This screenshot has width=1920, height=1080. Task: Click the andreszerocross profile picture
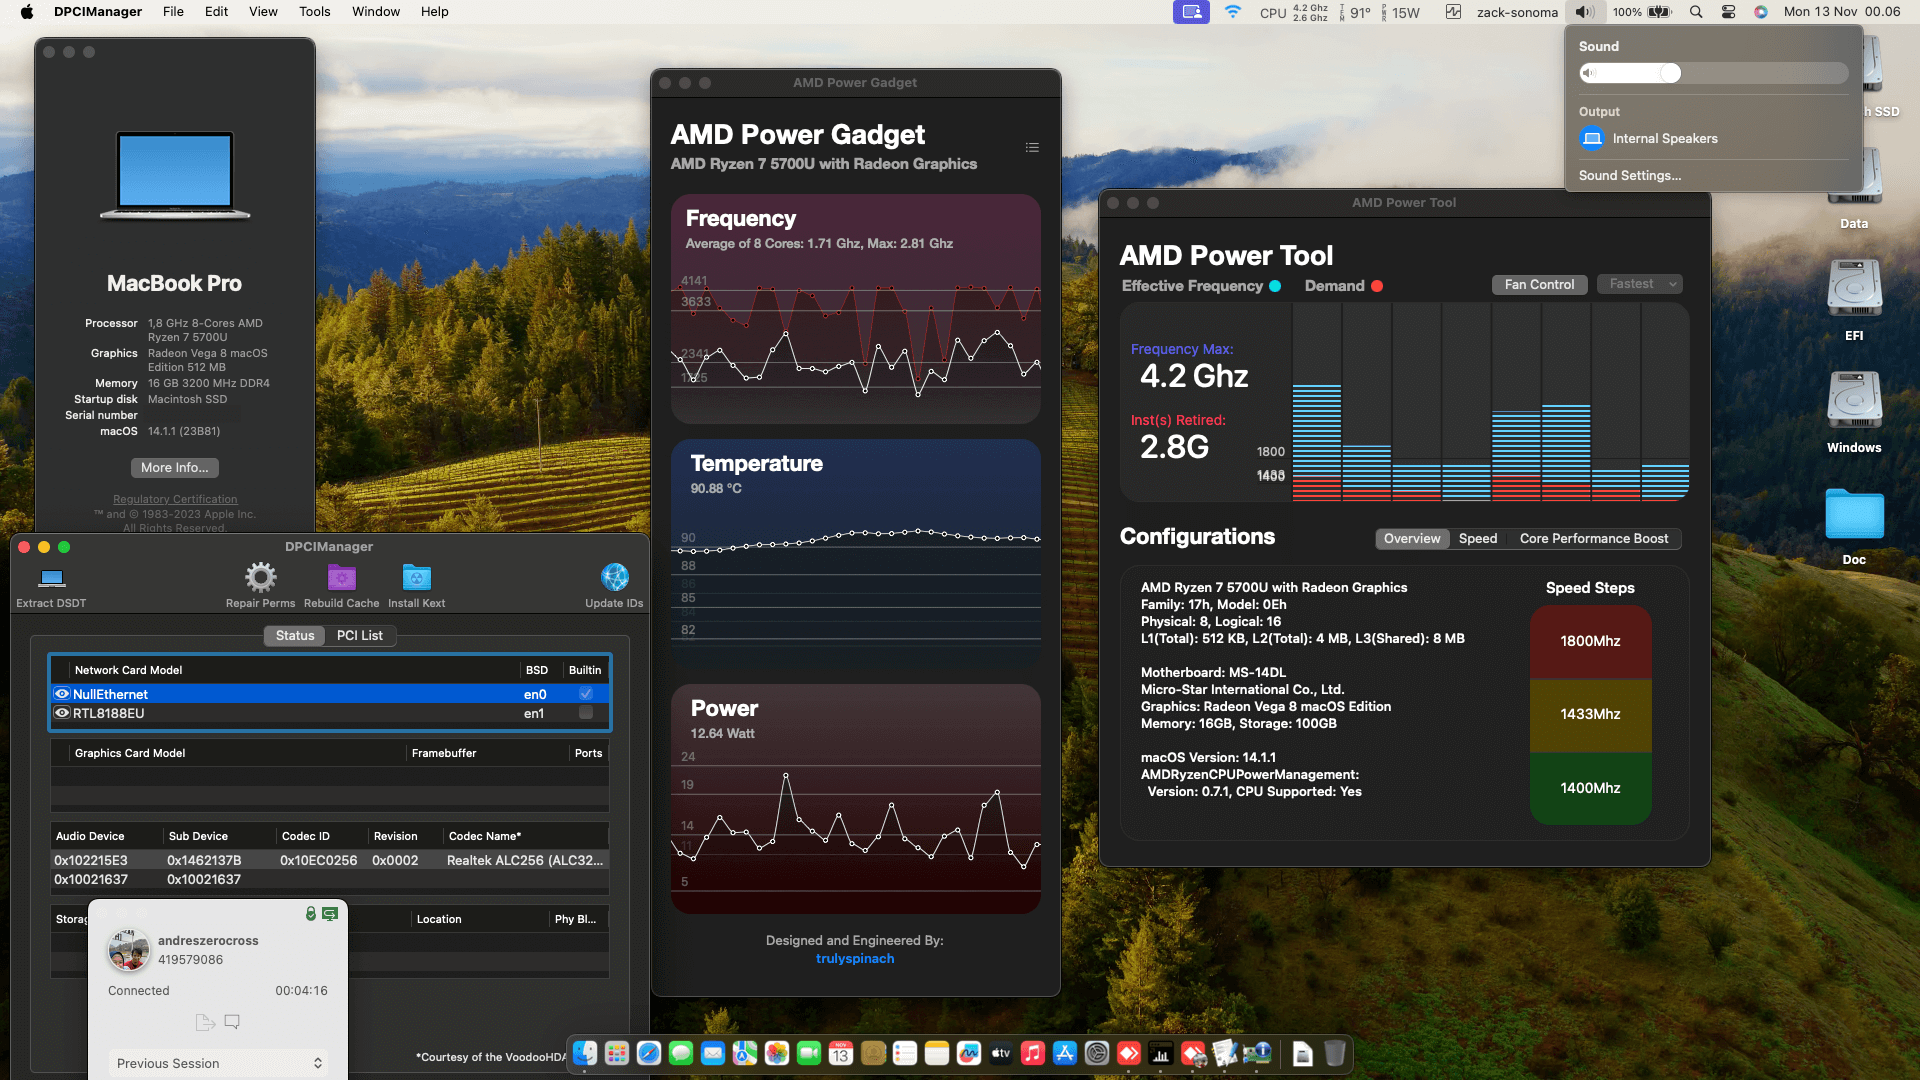pos(129,950)
